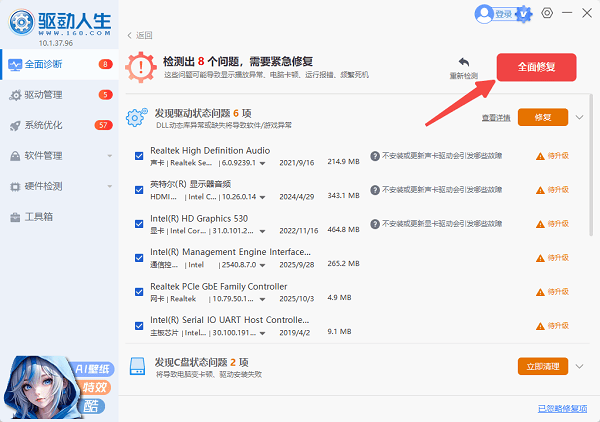600x422 pixels.
Task: Select 驱动管理 in the sidebar
Action: pos(60,95)
